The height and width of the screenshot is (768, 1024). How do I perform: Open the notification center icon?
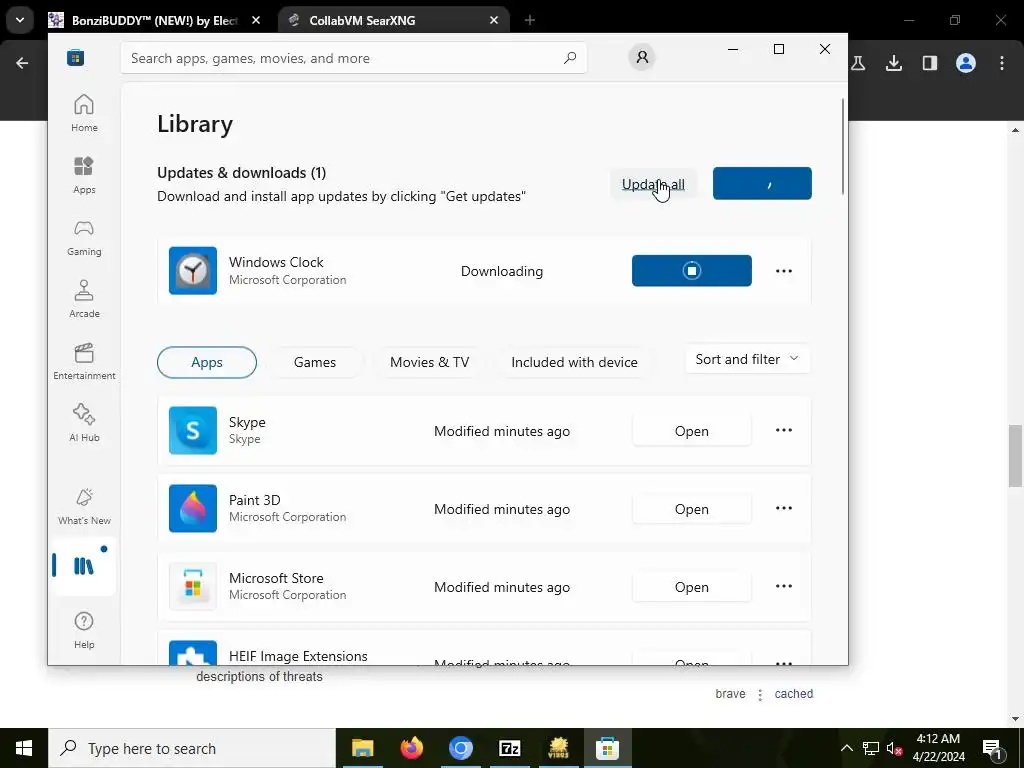pyautogui.click(x=993, y=748)
